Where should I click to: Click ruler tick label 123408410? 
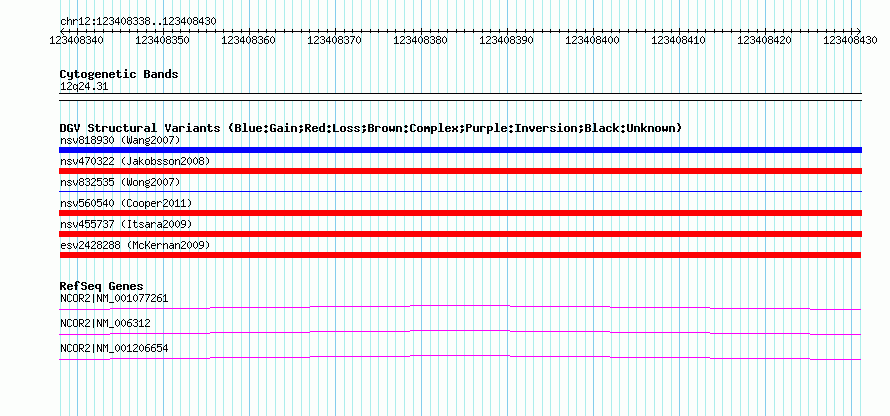point(679,40)
